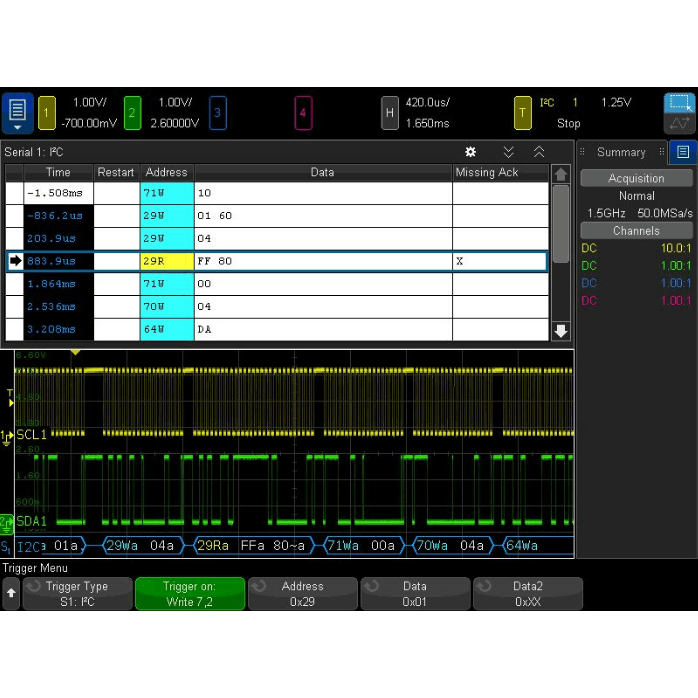Open Trigger Type softkey dropdown
Screen dimensions: 698x698
click(78, 594)
